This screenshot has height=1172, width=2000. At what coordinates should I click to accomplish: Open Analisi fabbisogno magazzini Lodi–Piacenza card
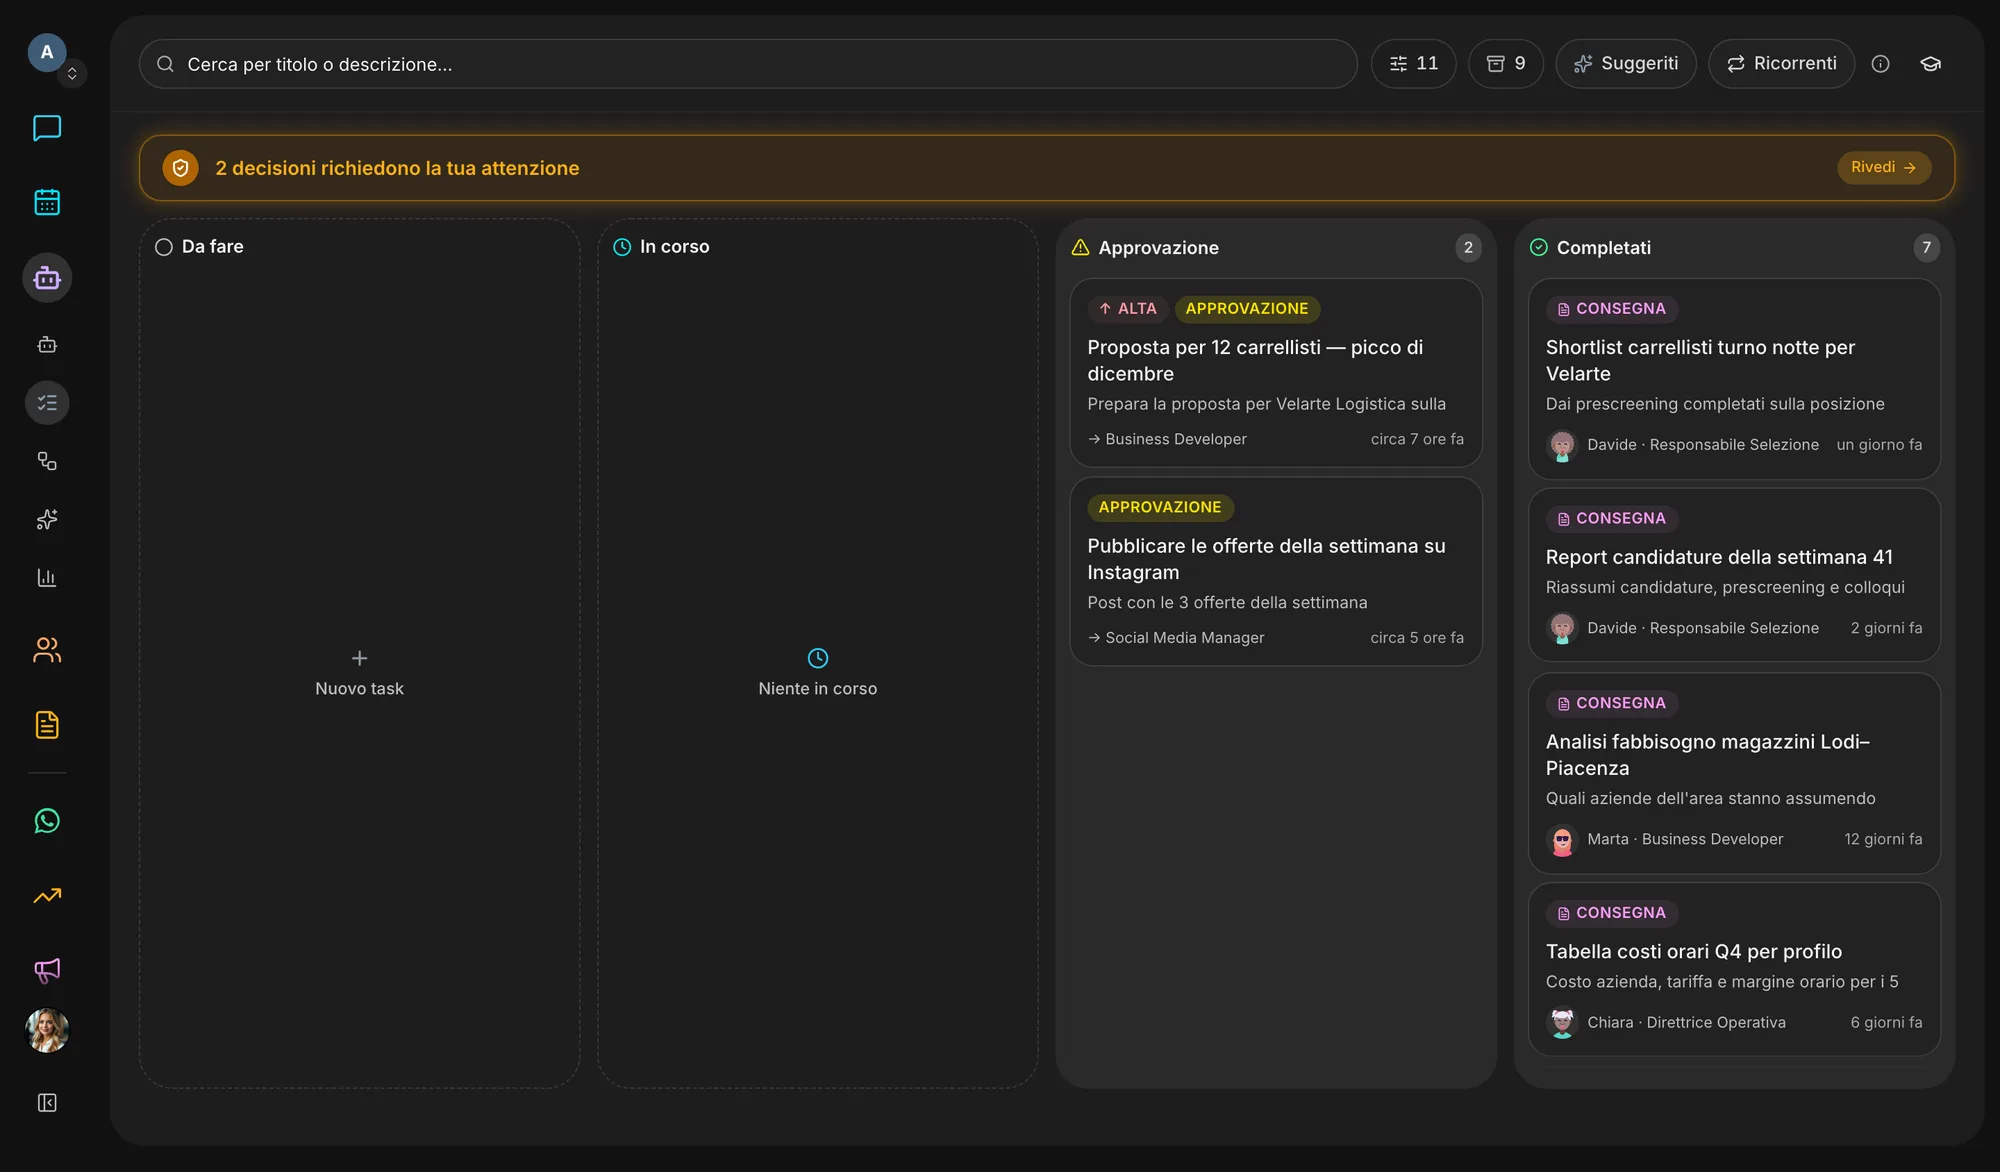(1734, 773)
